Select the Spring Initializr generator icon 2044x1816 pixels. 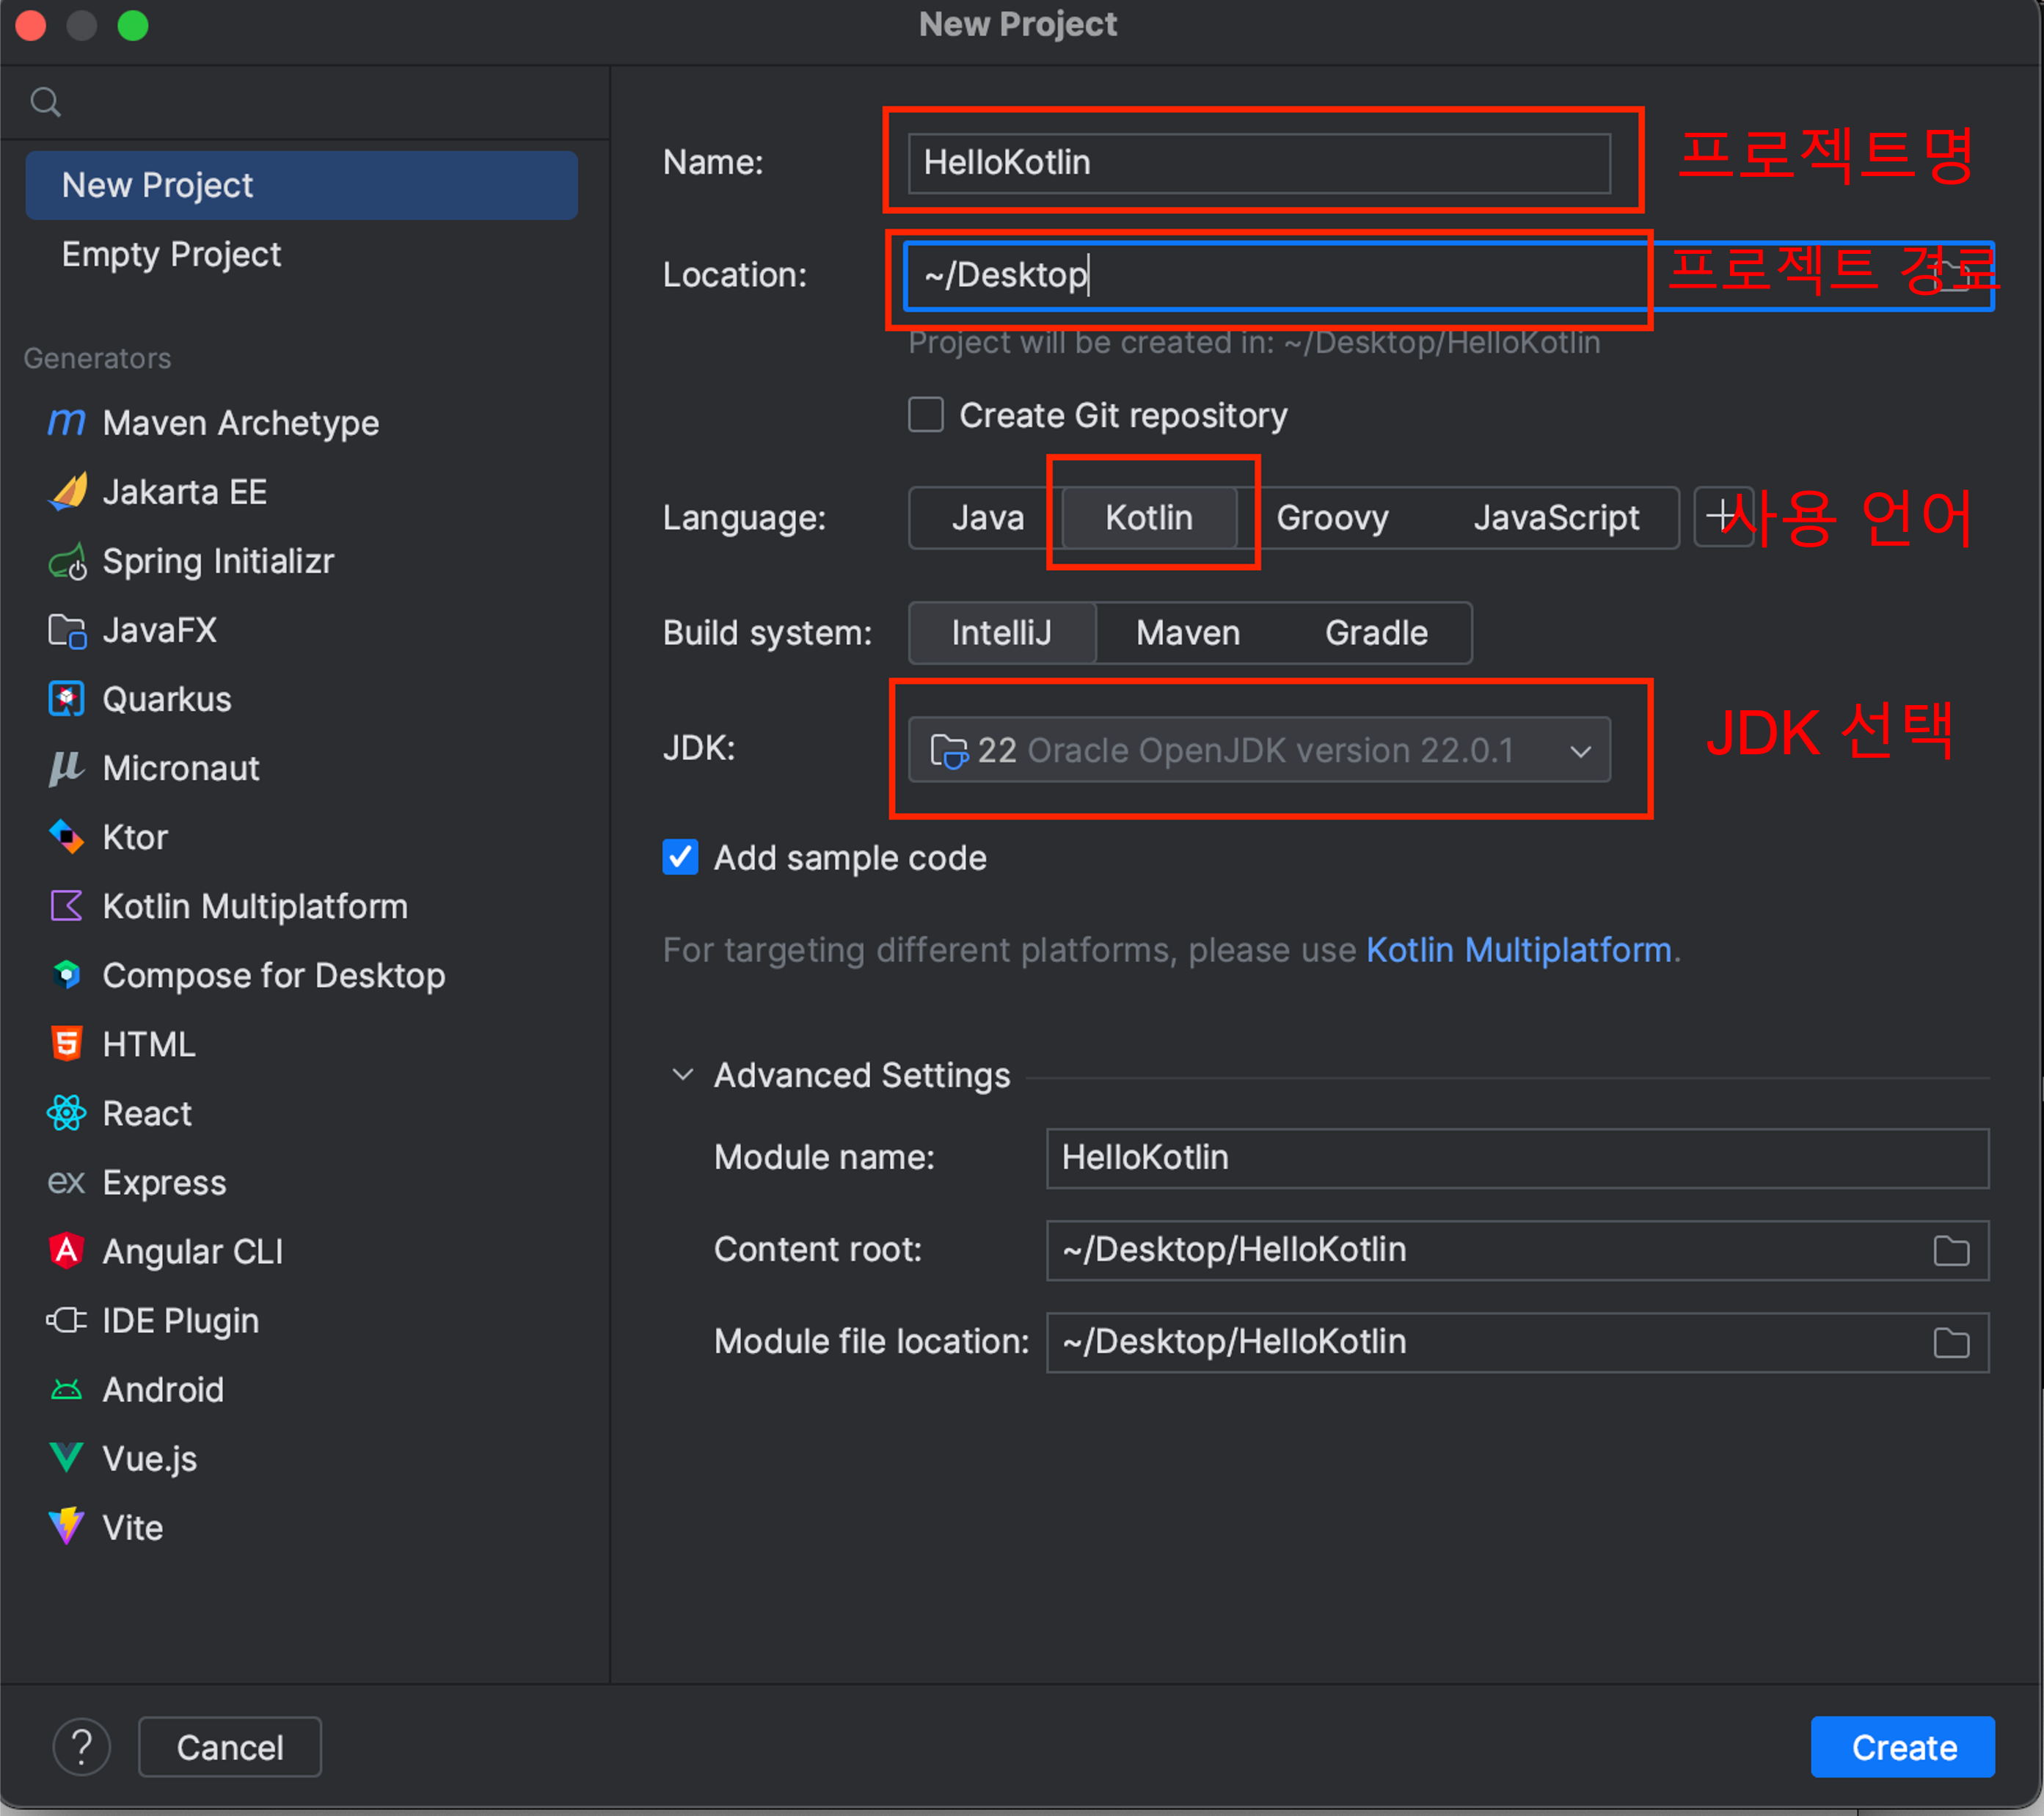(66, 562)
